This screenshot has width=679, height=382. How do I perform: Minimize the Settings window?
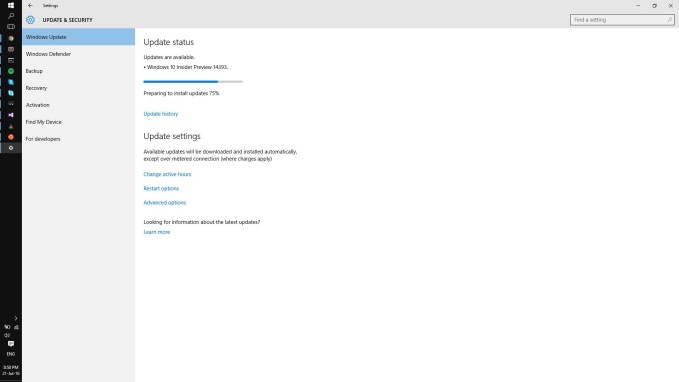click(x=638, y=6)
